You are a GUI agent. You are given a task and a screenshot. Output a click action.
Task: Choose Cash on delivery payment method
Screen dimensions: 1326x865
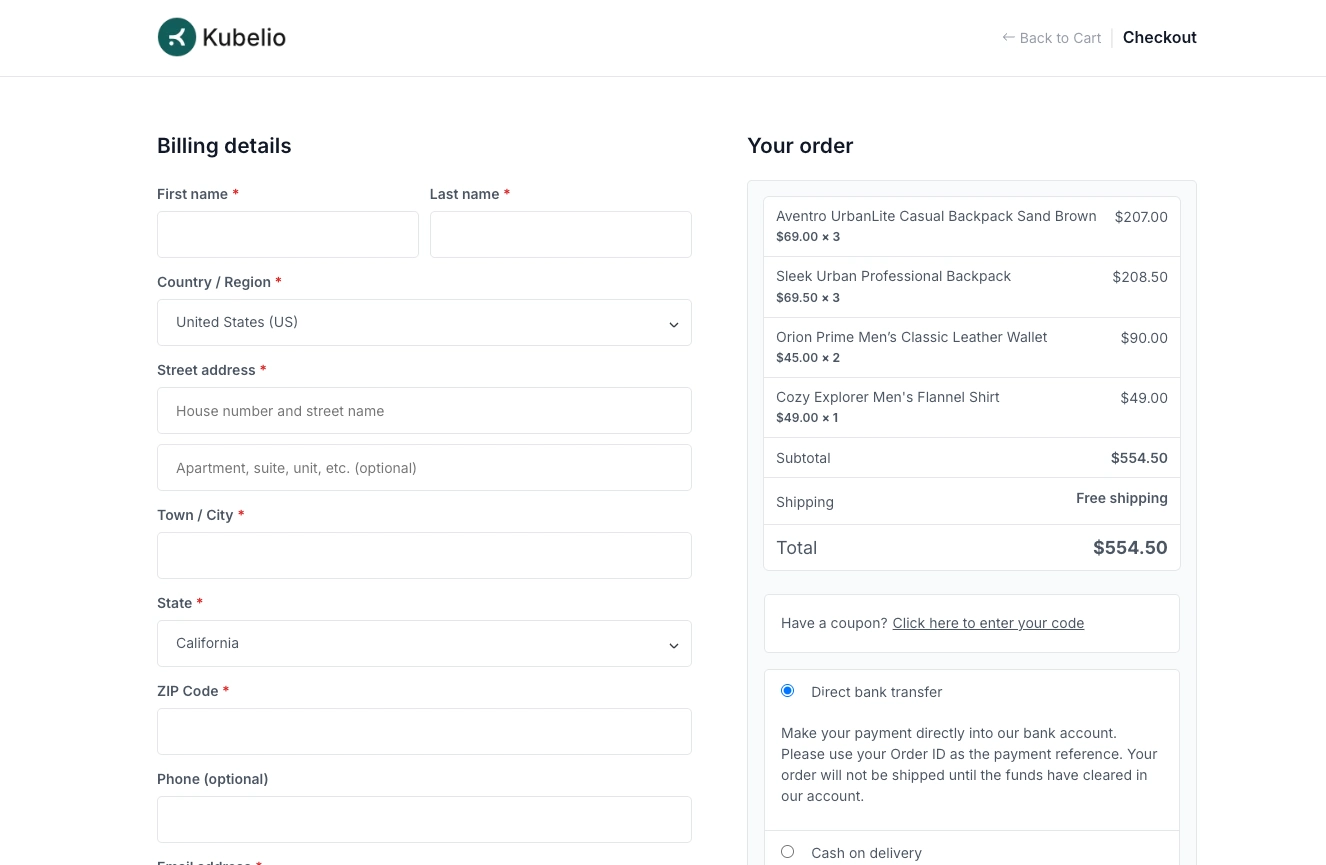coord(787,851)
